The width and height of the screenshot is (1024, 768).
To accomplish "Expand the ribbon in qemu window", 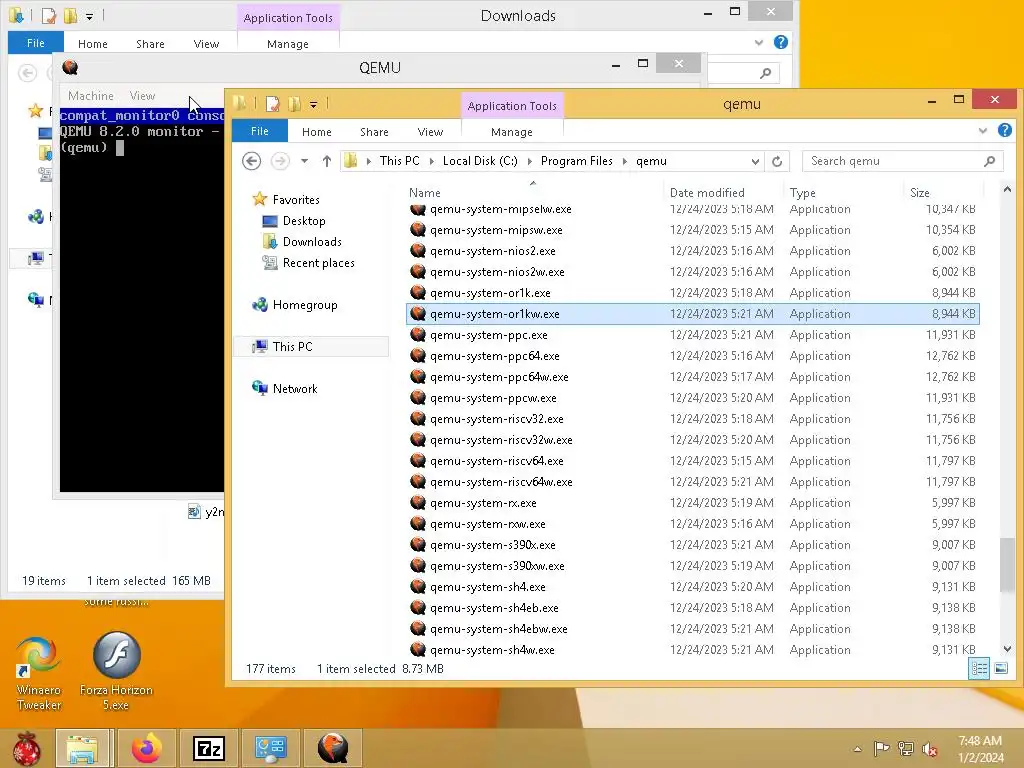I will pos(982,131).
